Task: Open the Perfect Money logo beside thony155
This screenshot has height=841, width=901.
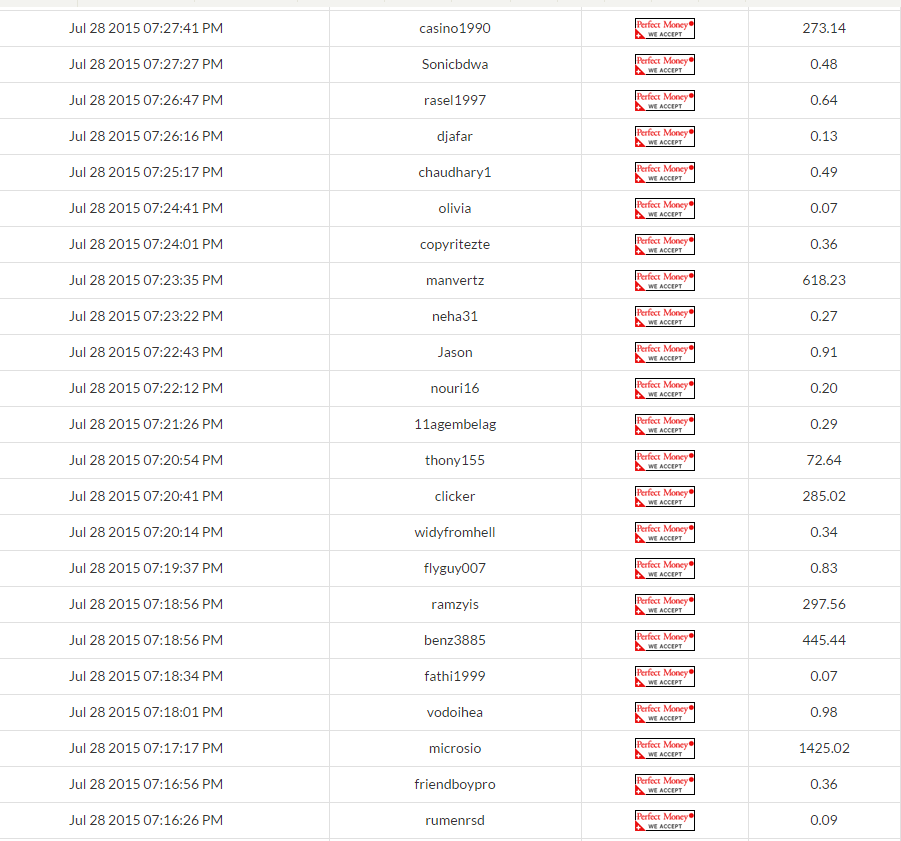Action: [664, 460]
